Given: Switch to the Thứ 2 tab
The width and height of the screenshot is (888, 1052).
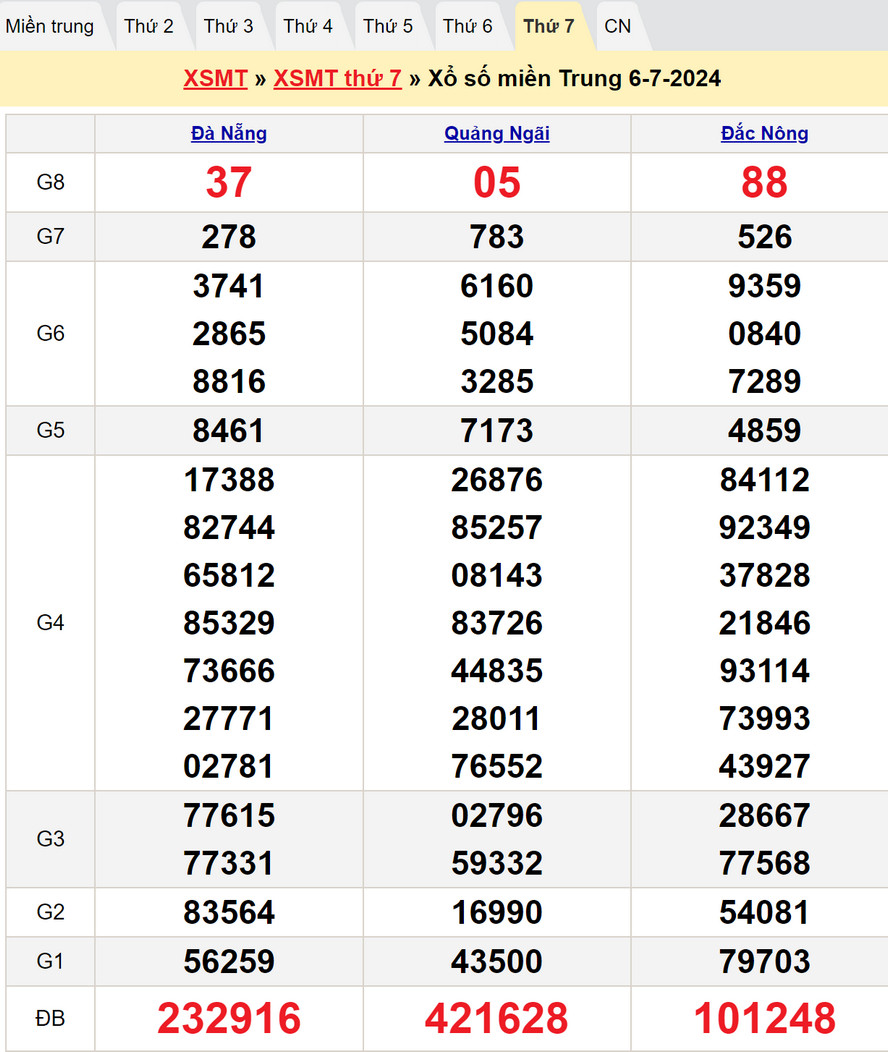Looking at the screenshot, I should click(149, 26).
